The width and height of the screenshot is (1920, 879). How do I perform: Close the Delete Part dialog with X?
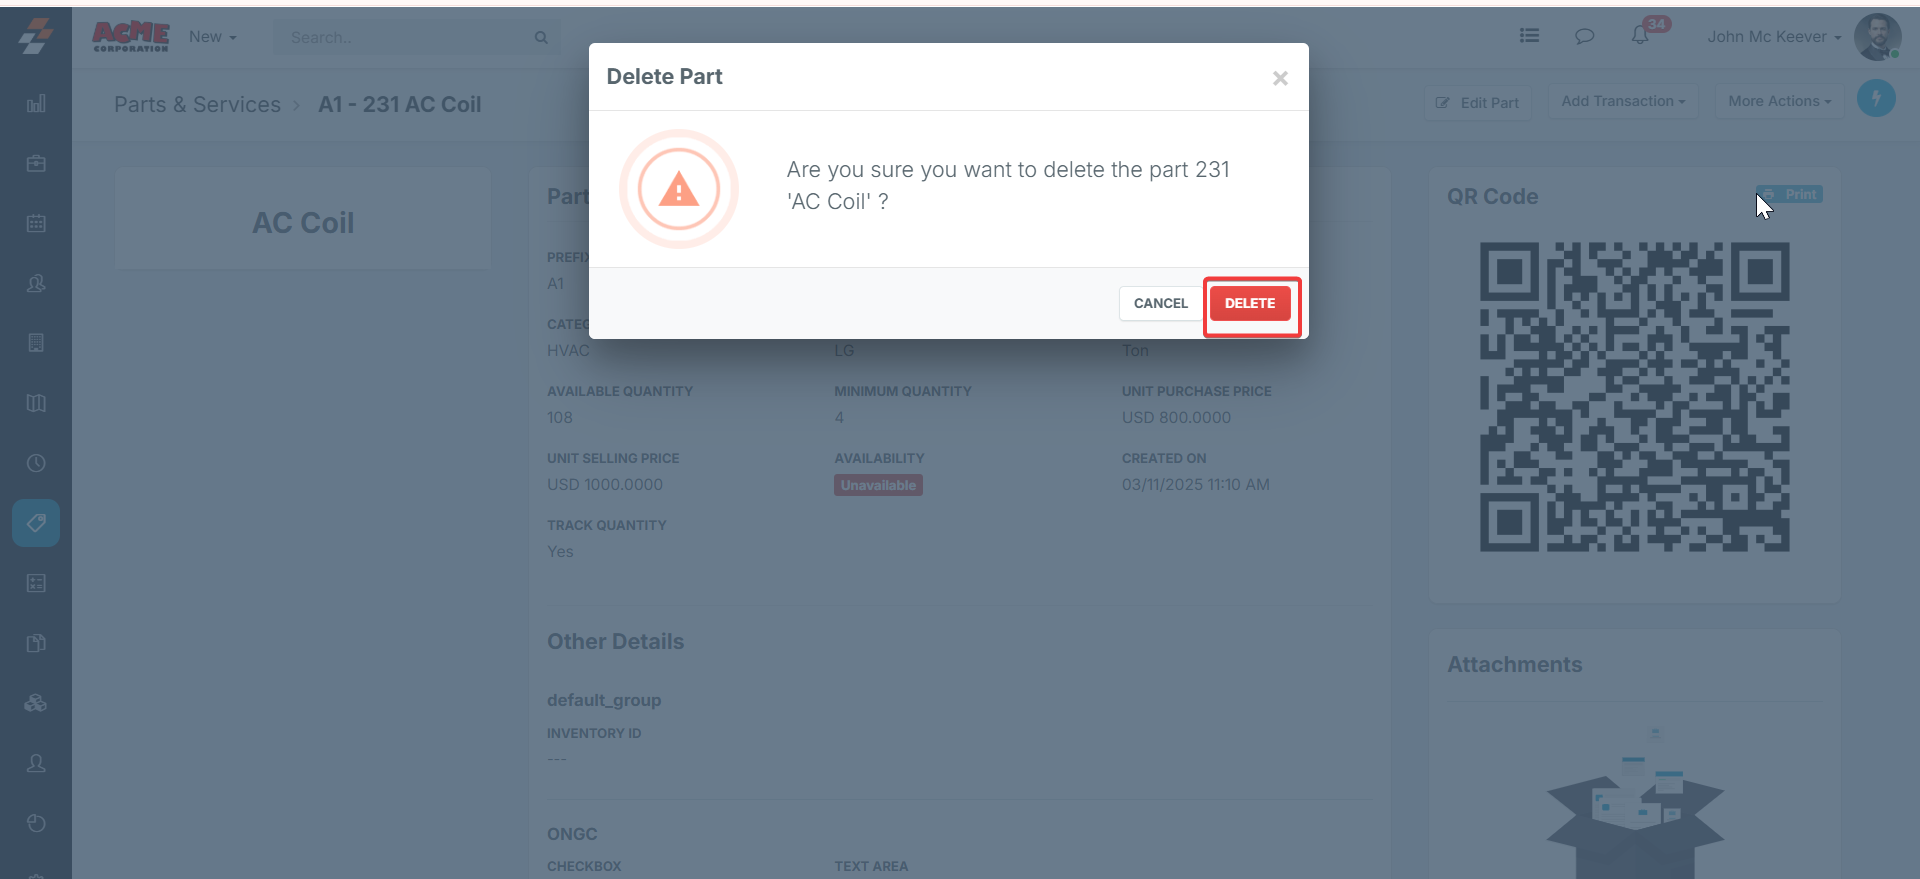pos(1280,78)
